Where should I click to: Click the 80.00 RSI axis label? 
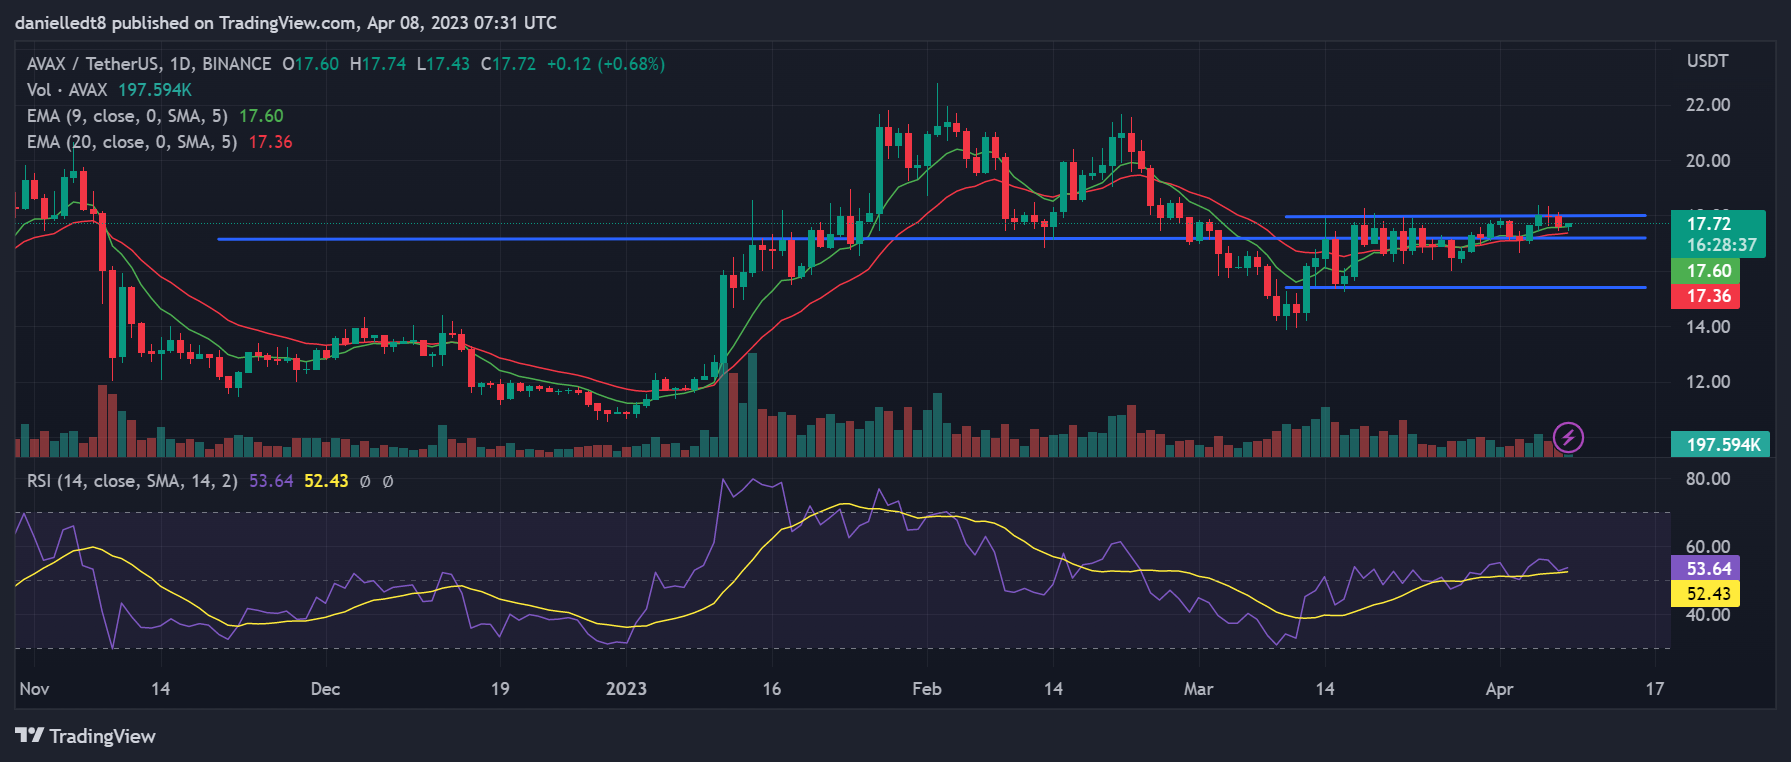click(x=1708, y=479)
